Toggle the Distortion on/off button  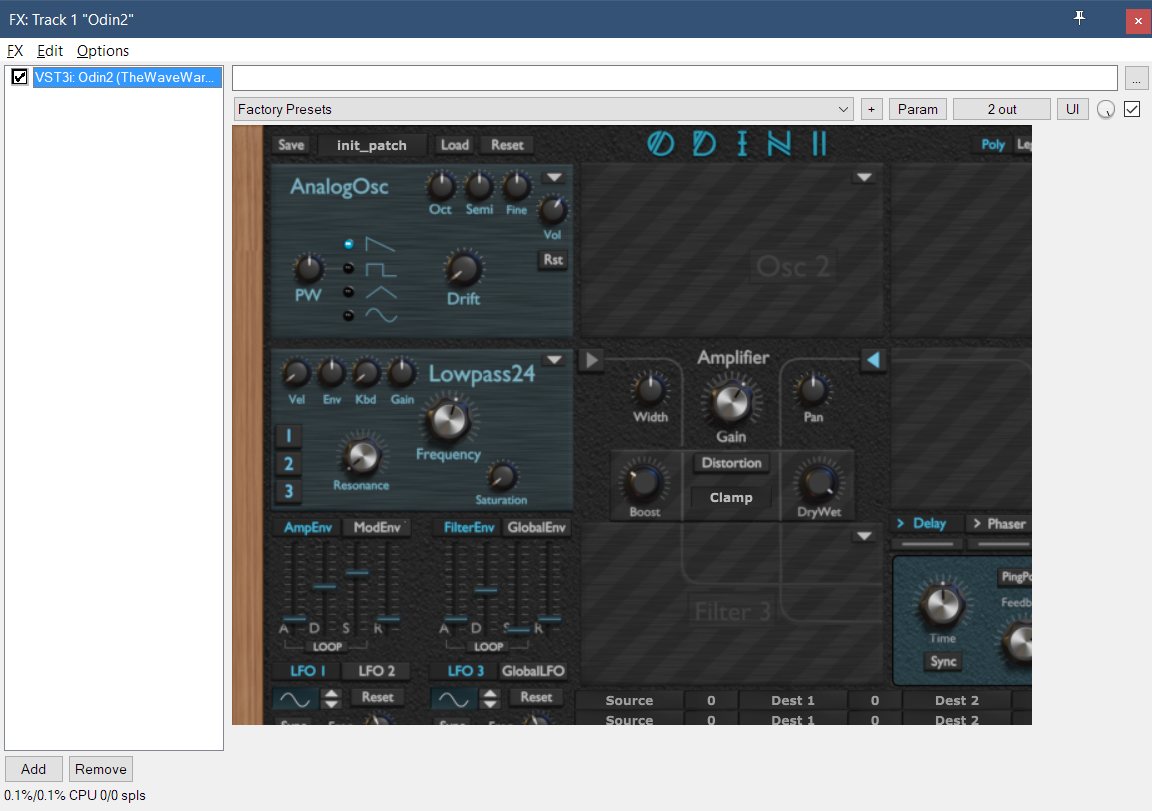(x=731, y=463)
